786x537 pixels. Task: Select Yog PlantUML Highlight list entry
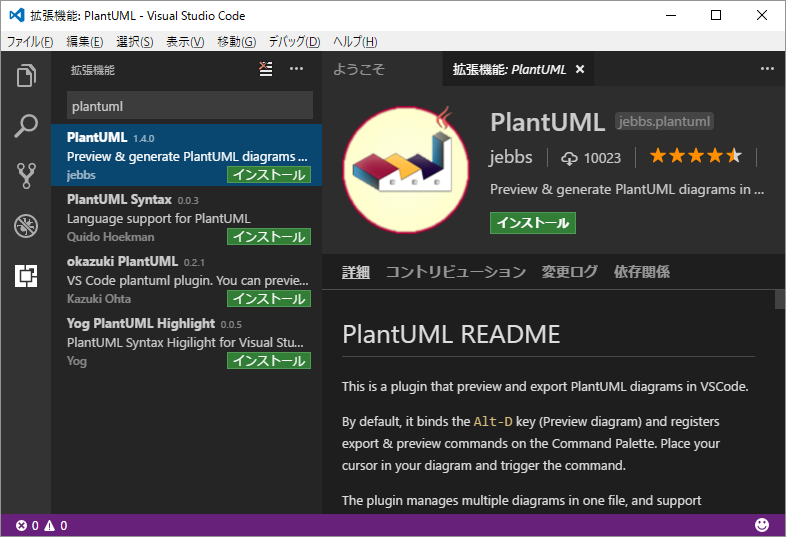pyautogui.click(x=186, y=341)
